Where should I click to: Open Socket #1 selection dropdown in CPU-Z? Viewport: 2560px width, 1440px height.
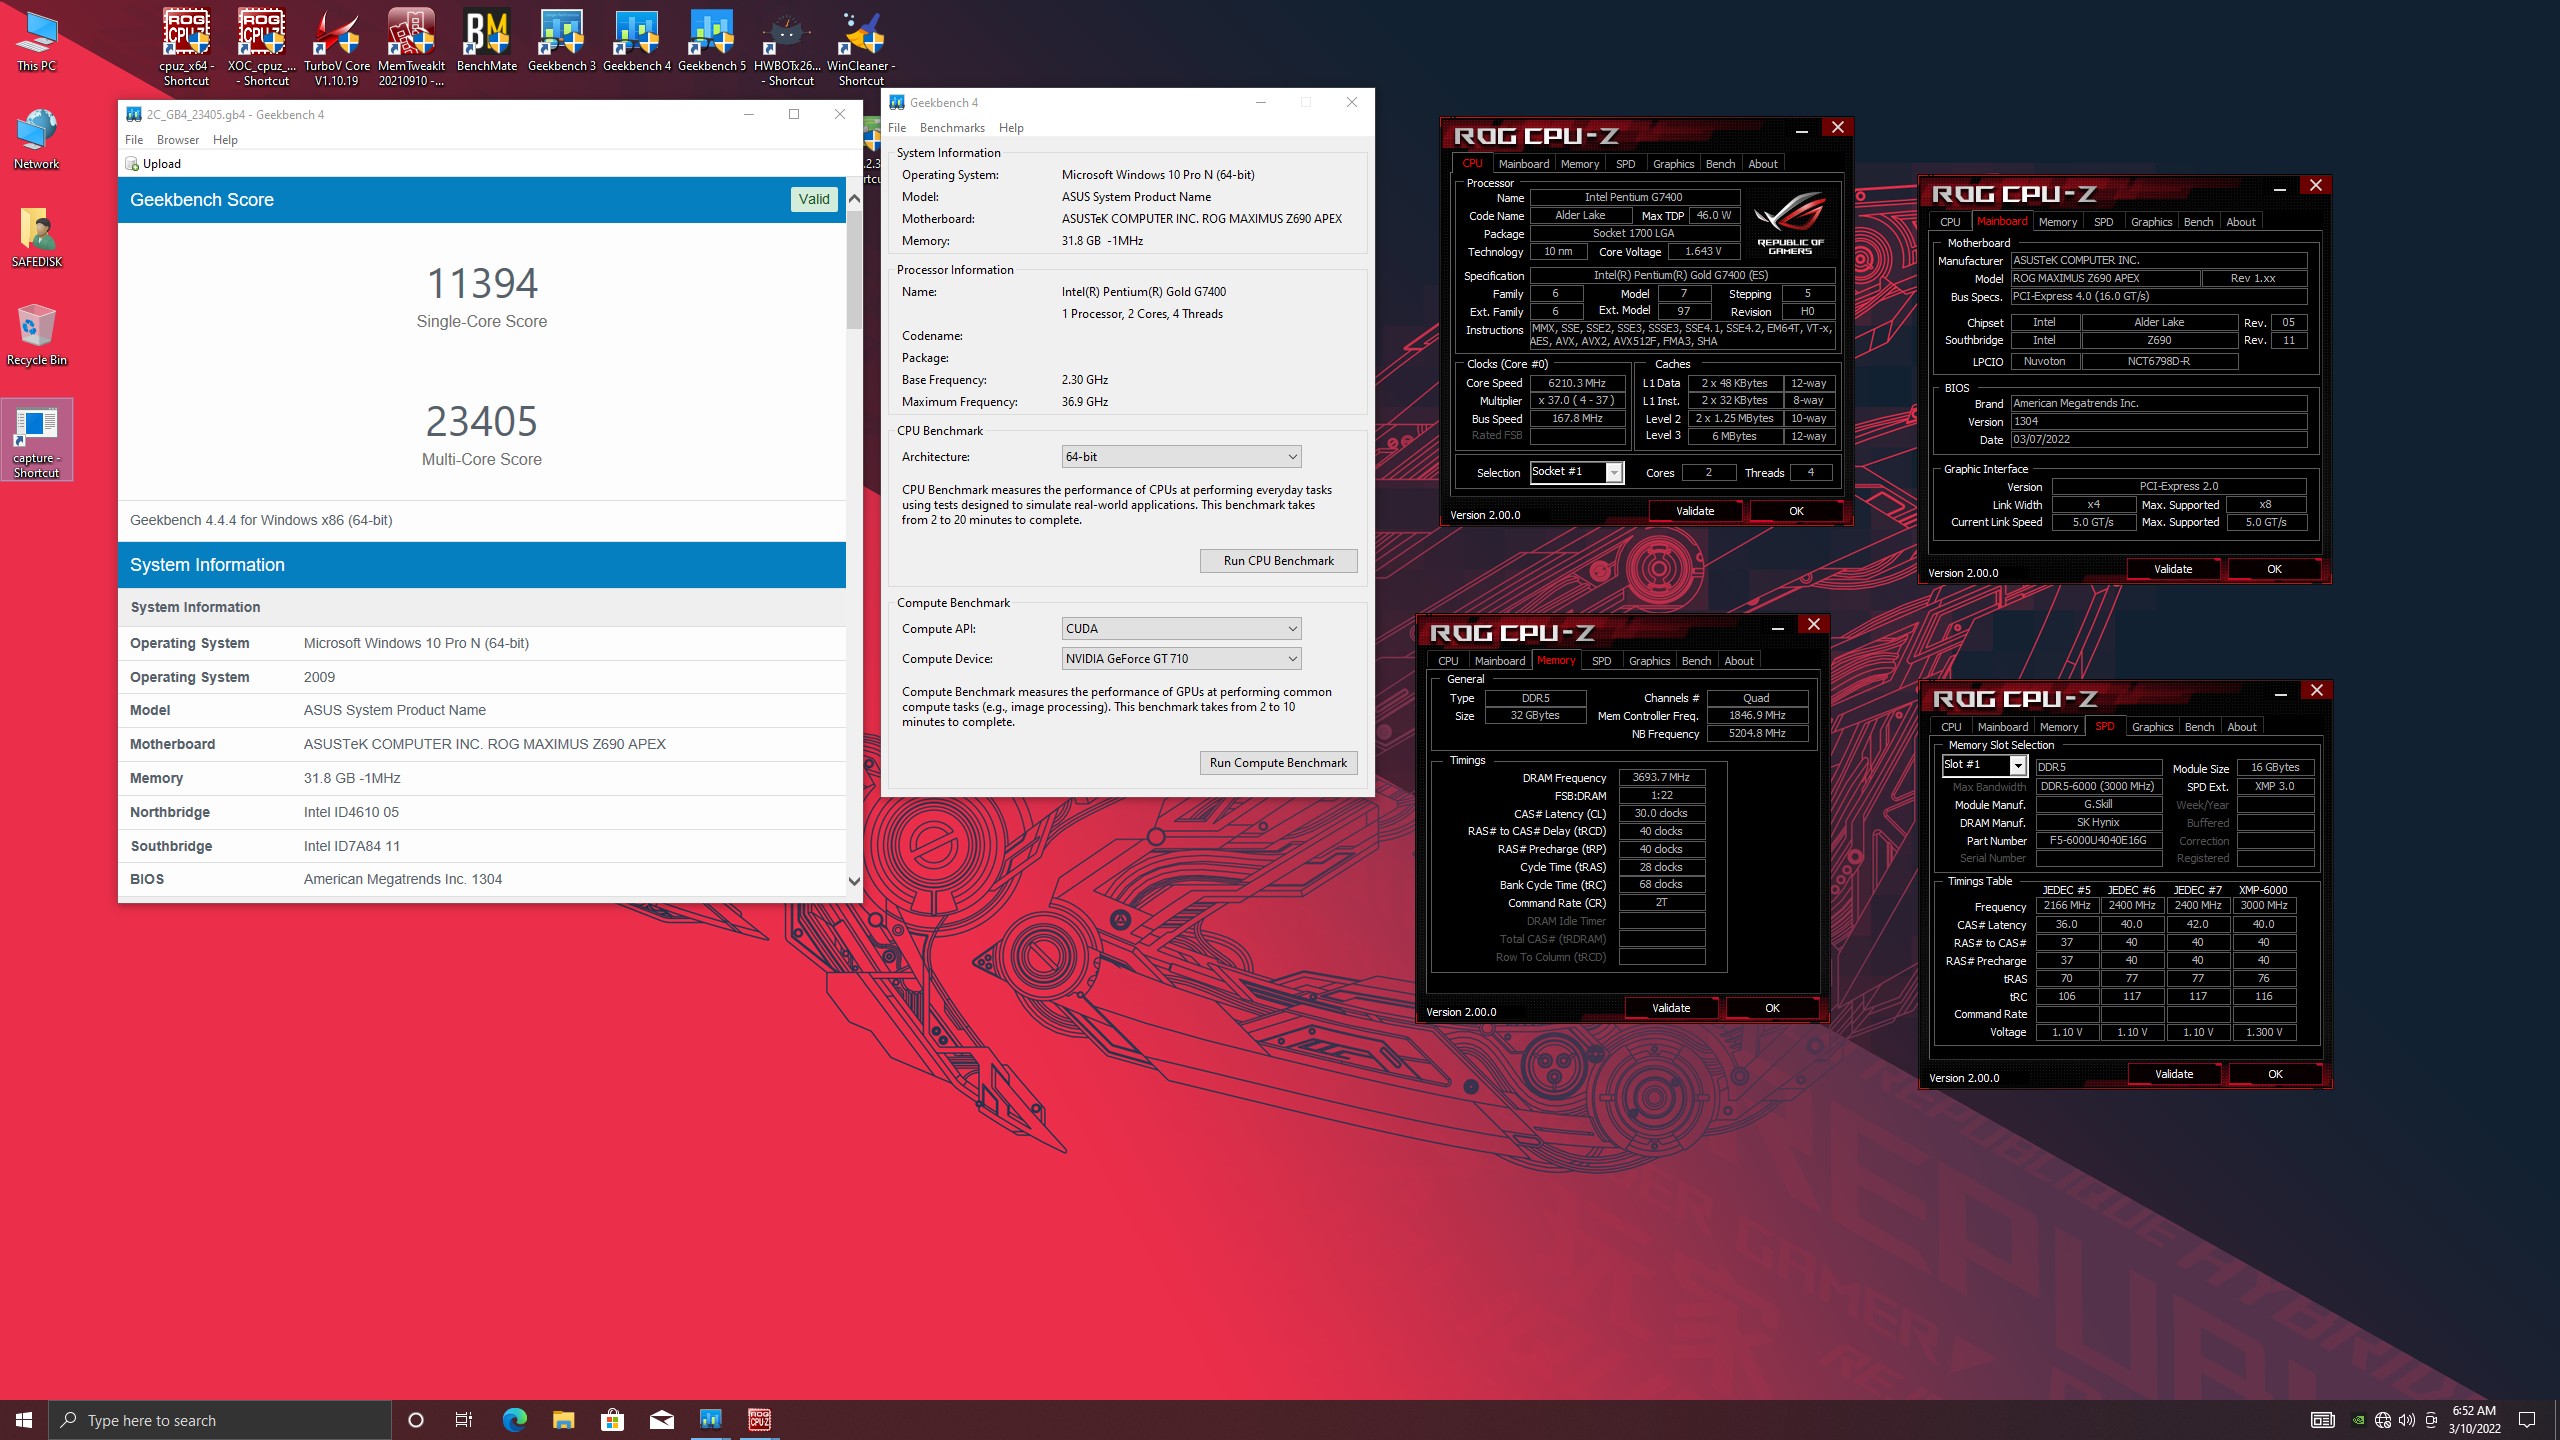(x=1577, y=472)
